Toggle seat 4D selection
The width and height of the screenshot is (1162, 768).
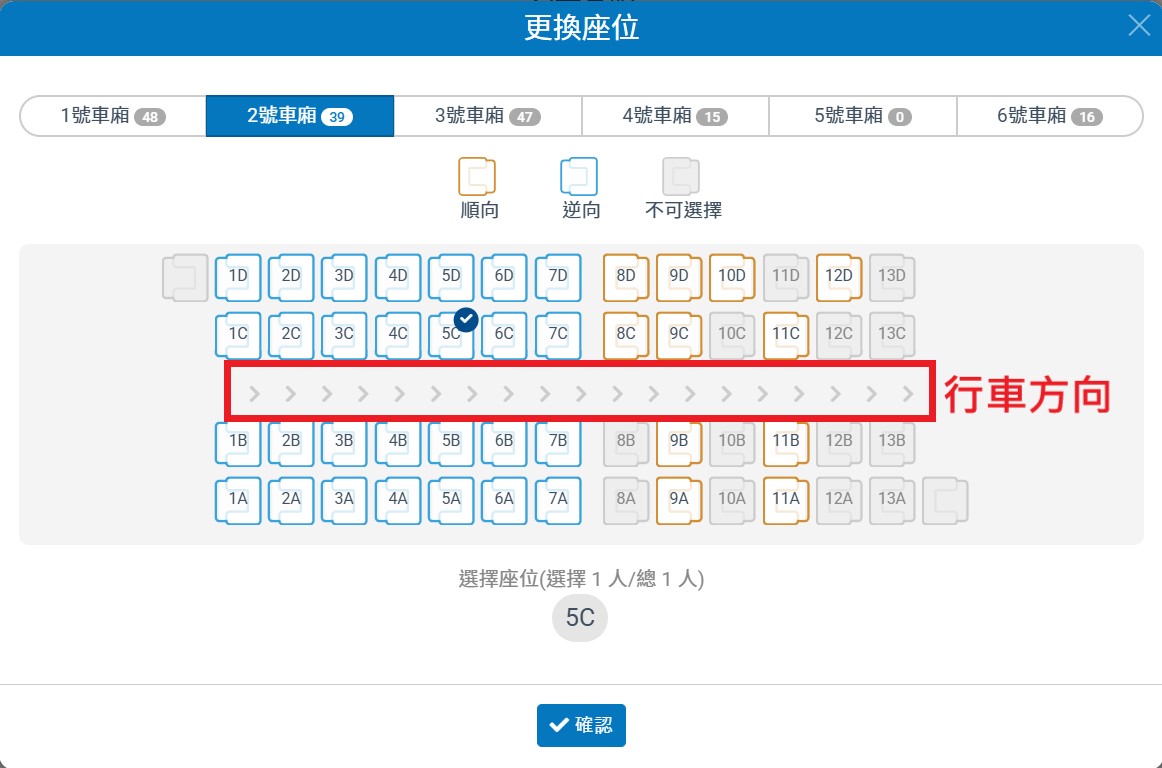[x=398, y=277]
